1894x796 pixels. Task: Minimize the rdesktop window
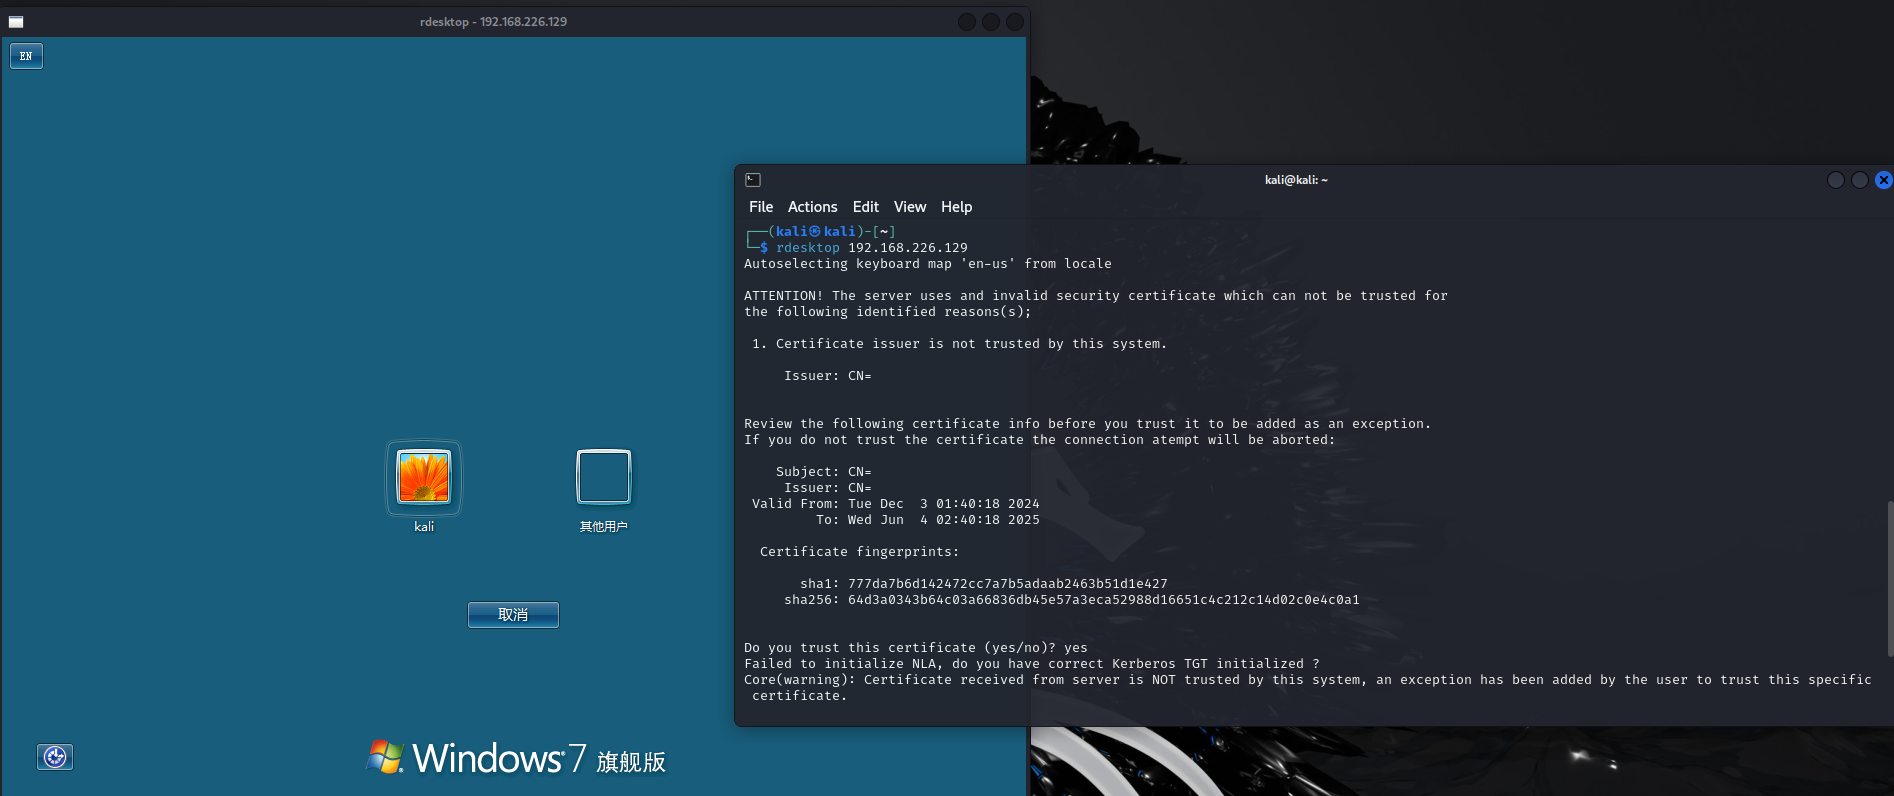[966, 22]
